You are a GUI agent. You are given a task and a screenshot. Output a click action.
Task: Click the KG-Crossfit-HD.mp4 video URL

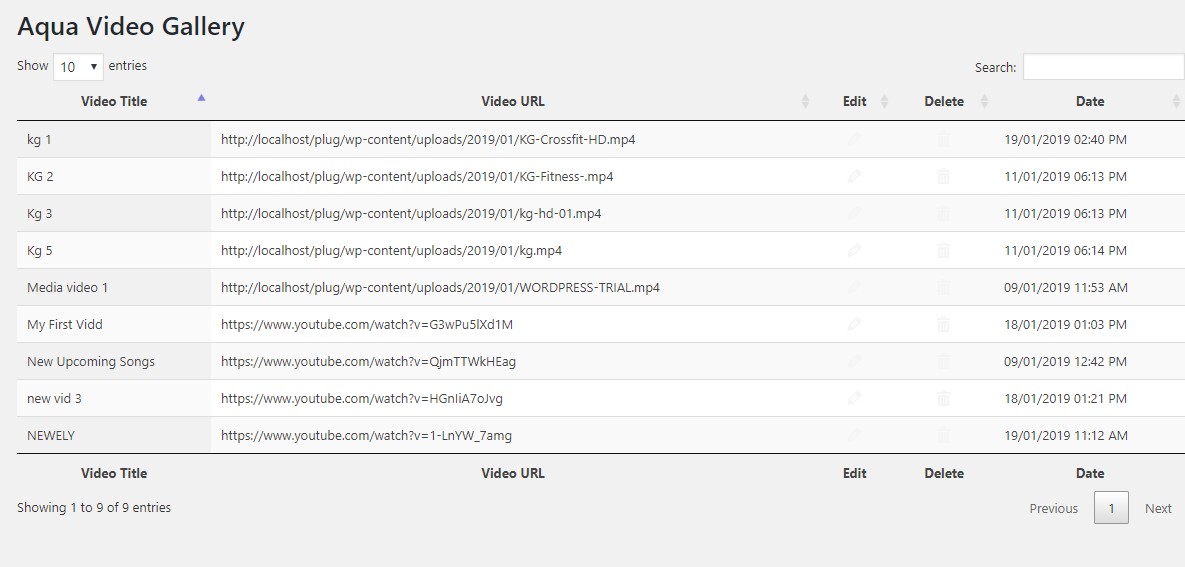(x=428, y=140)
